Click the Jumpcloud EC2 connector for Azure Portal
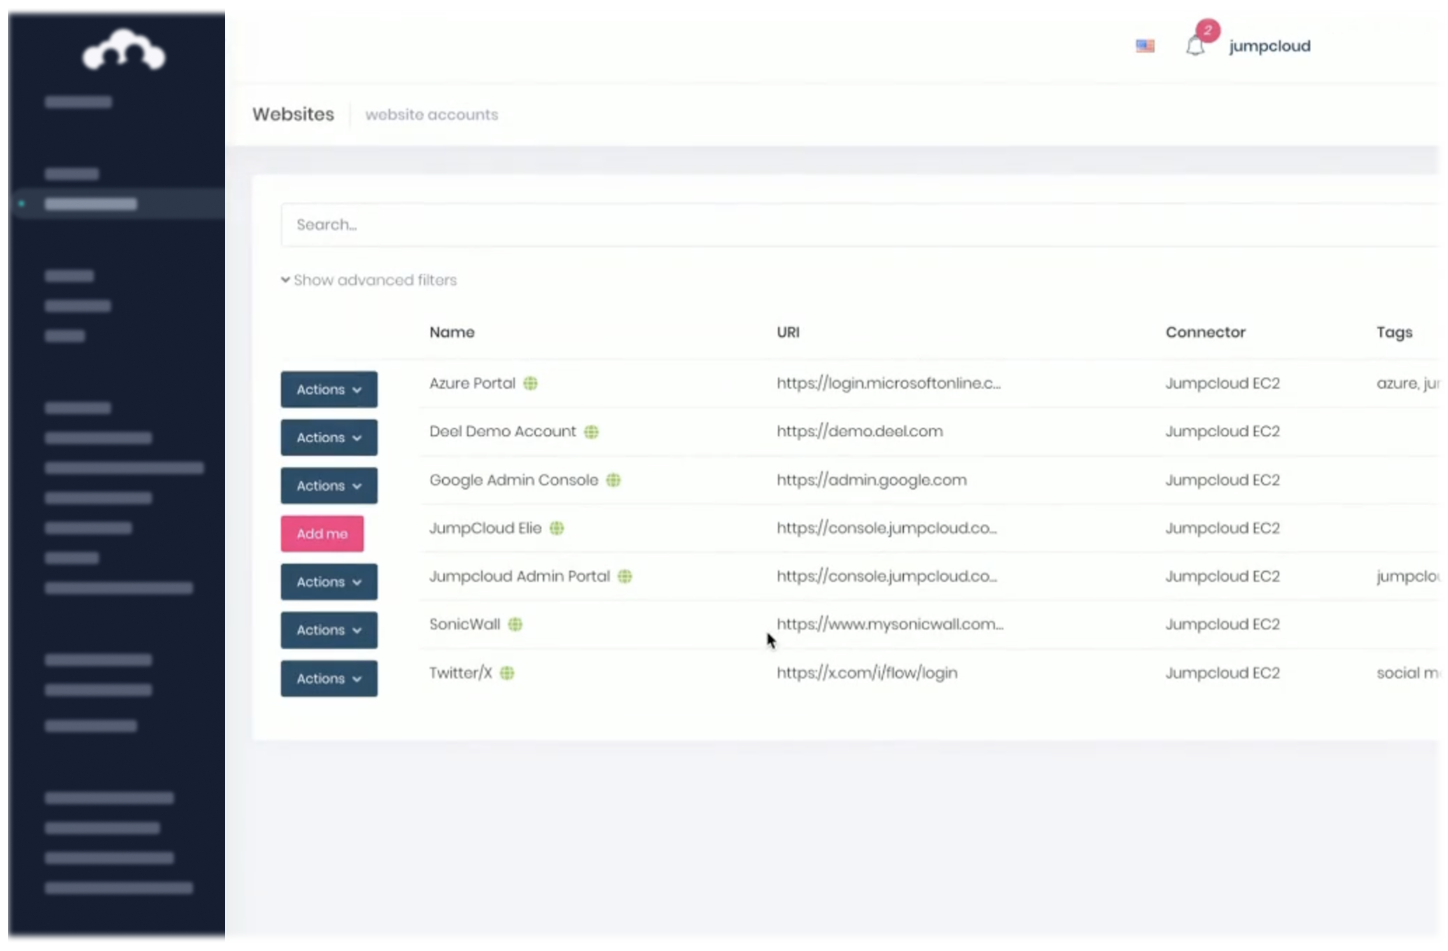Image resolution: width=1448 pixels, height=951 pixels. click(1222, 384)
